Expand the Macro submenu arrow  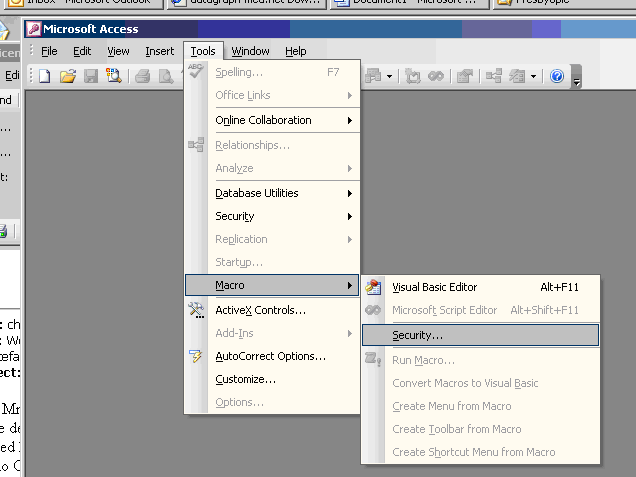tap(350, 285)
